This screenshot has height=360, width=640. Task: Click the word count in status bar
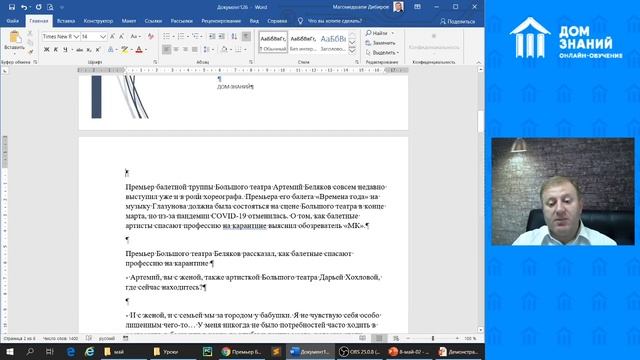click(60, 338)
